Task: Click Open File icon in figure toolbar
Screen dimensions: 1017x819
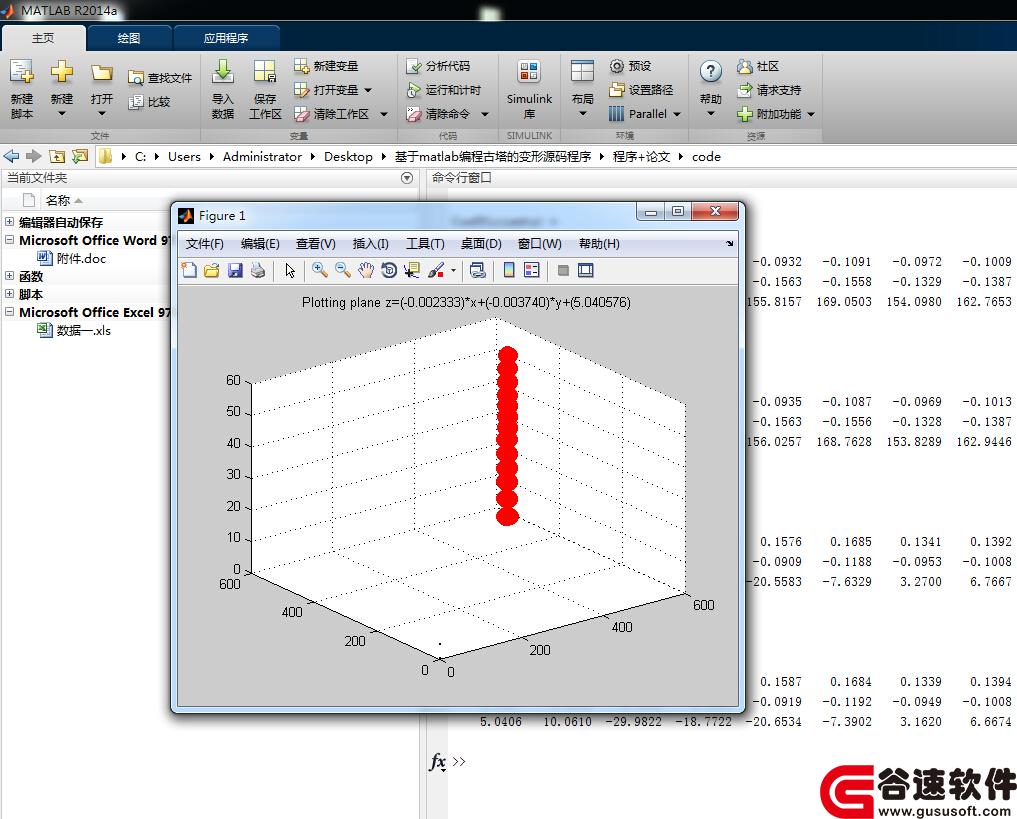Action: pyautogui.click(x=211, y=270)
